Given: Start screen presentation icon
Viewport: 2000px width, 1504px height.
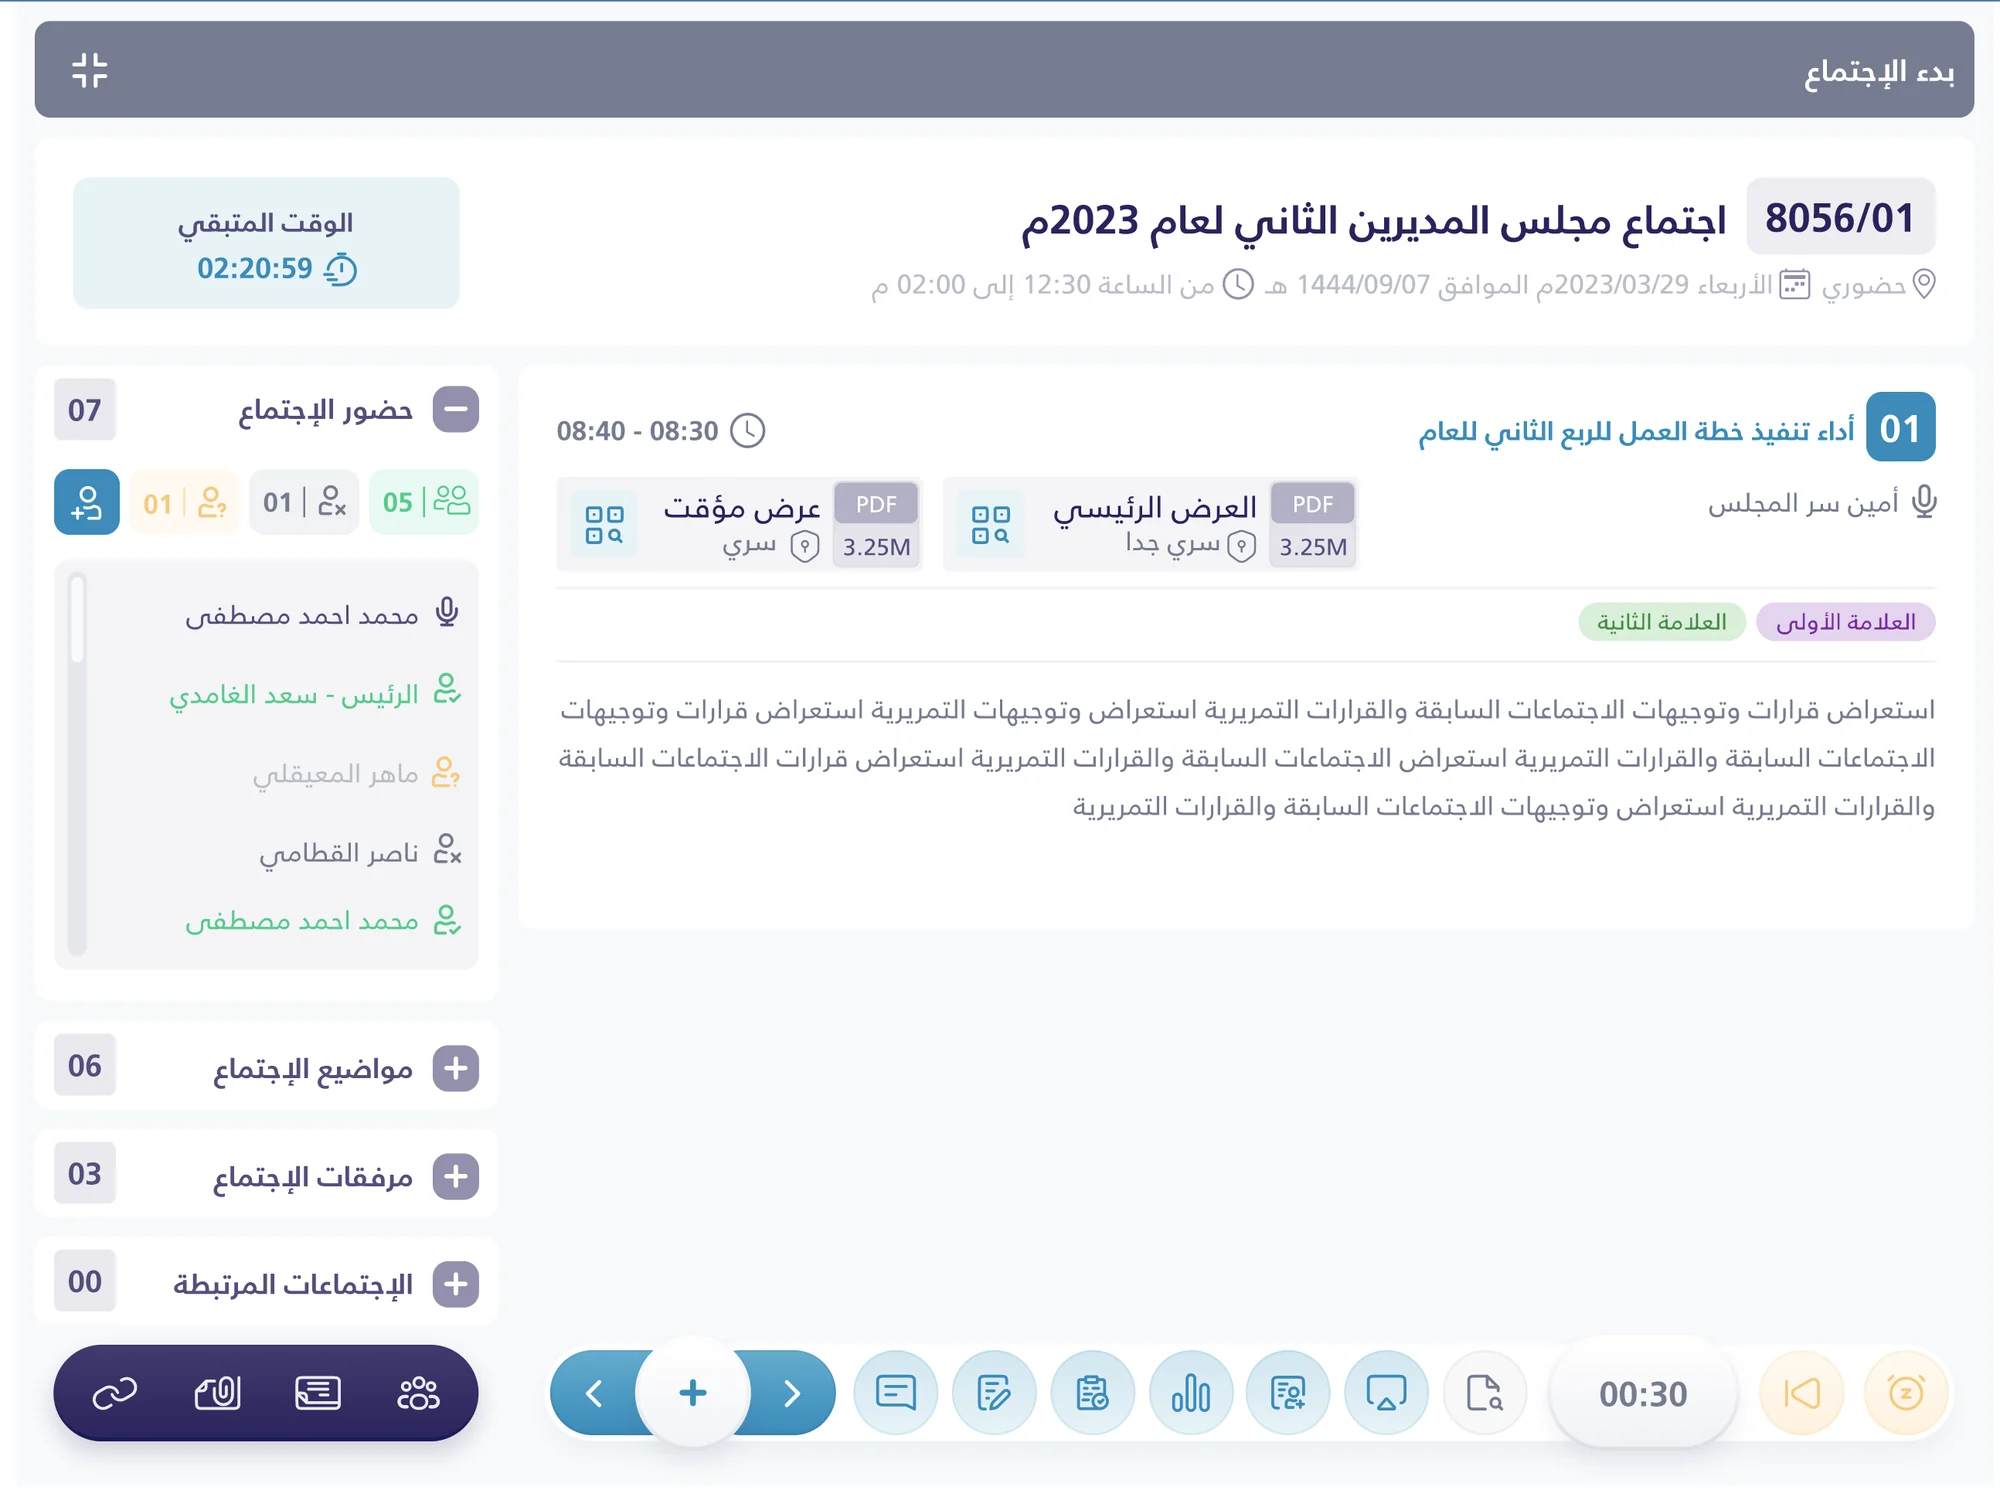Looking at the screenshot, I should [x=1387, y=1393].
